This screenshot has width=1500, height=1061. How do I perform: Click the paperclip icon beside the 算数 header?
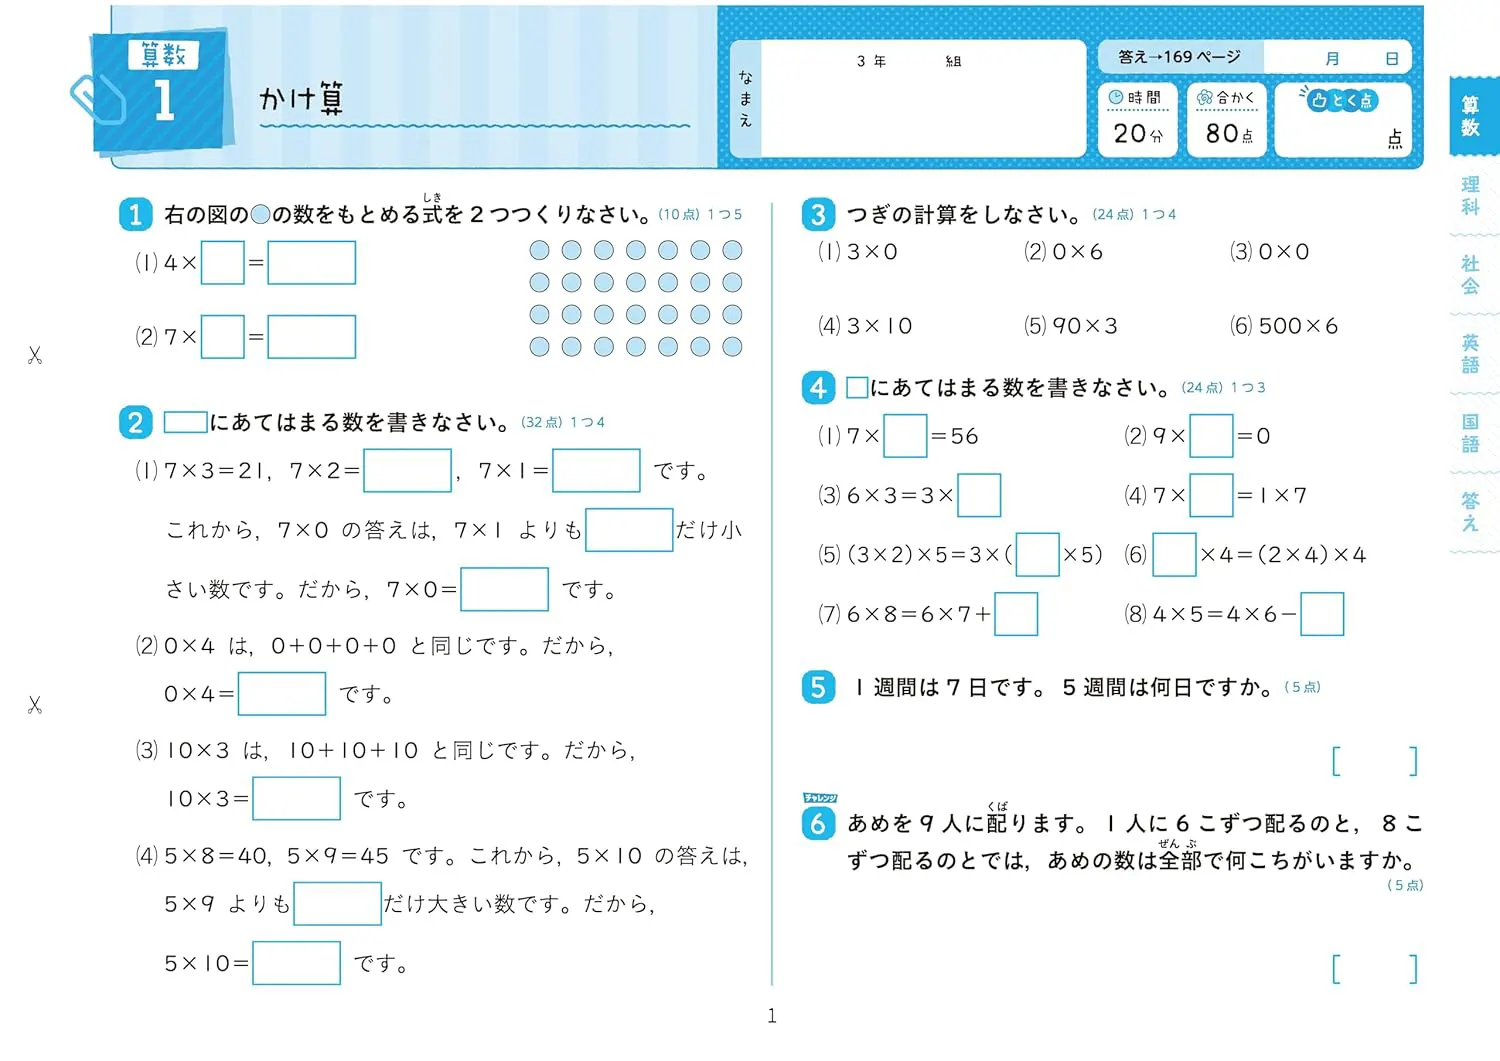point(97,98)
